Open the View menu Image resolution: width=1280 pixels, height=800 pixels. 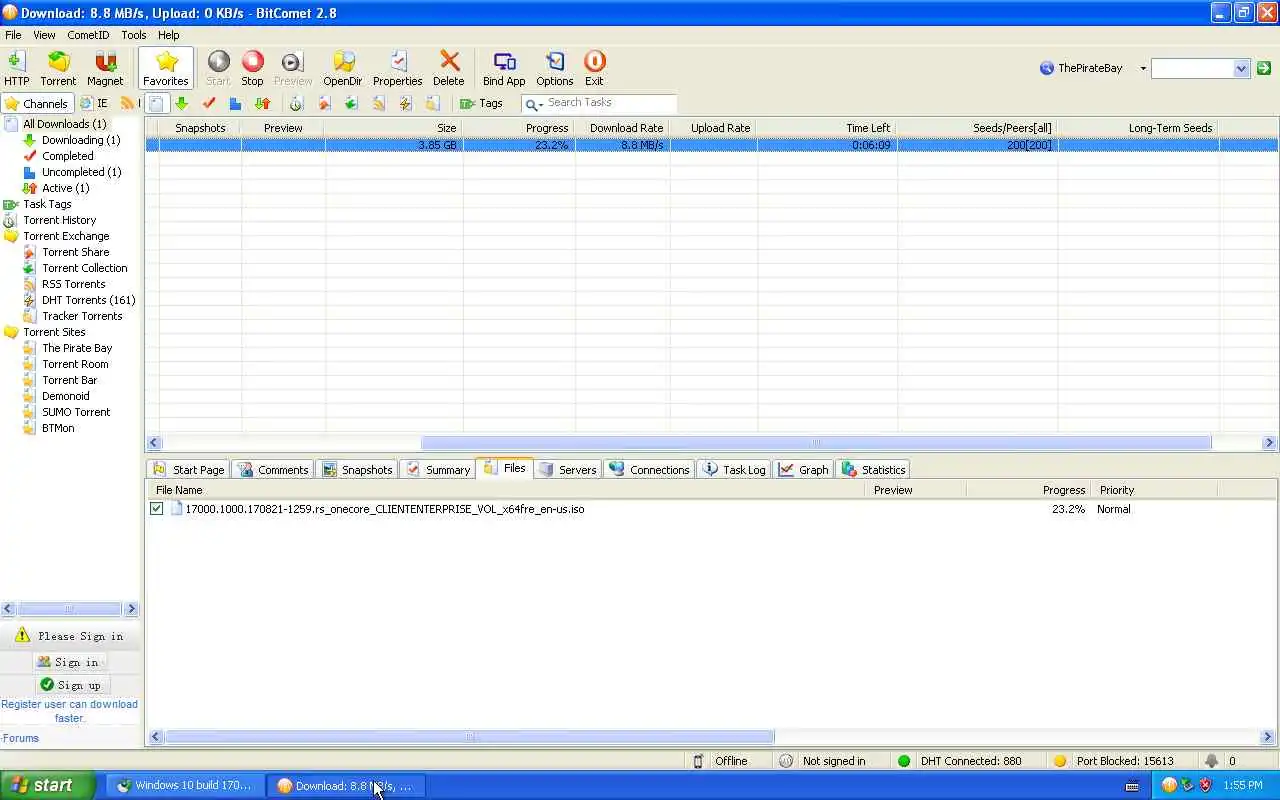click(44, 35)
